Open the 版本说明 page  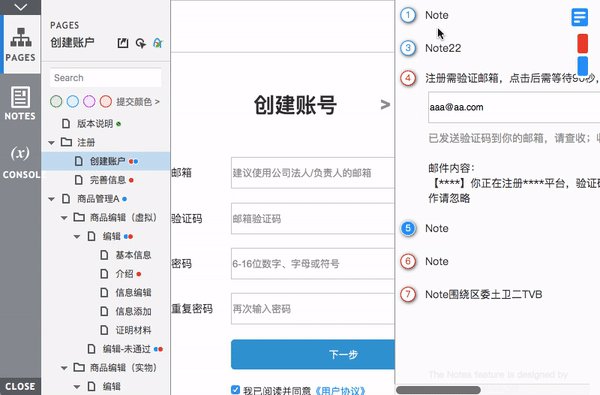[x=95, y=124]
